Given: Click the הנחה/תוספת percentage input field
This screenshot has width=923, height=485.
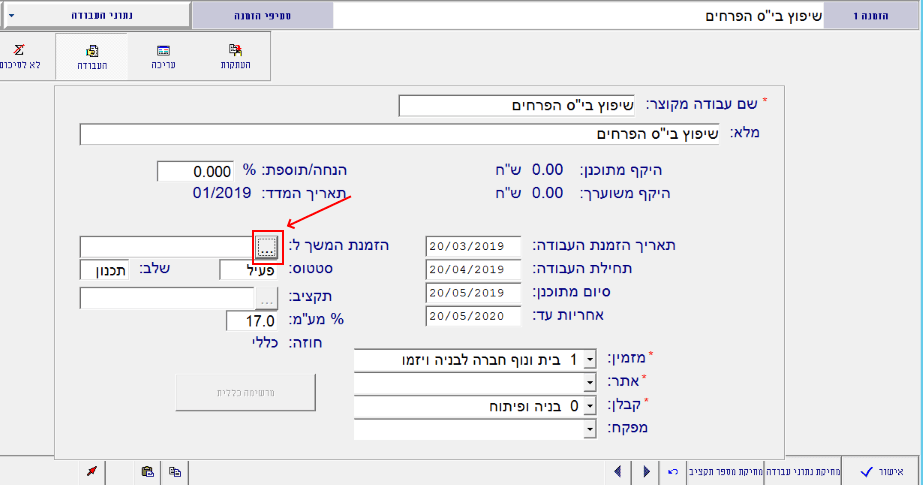Looking at the screenshot, I should [195, 172].
